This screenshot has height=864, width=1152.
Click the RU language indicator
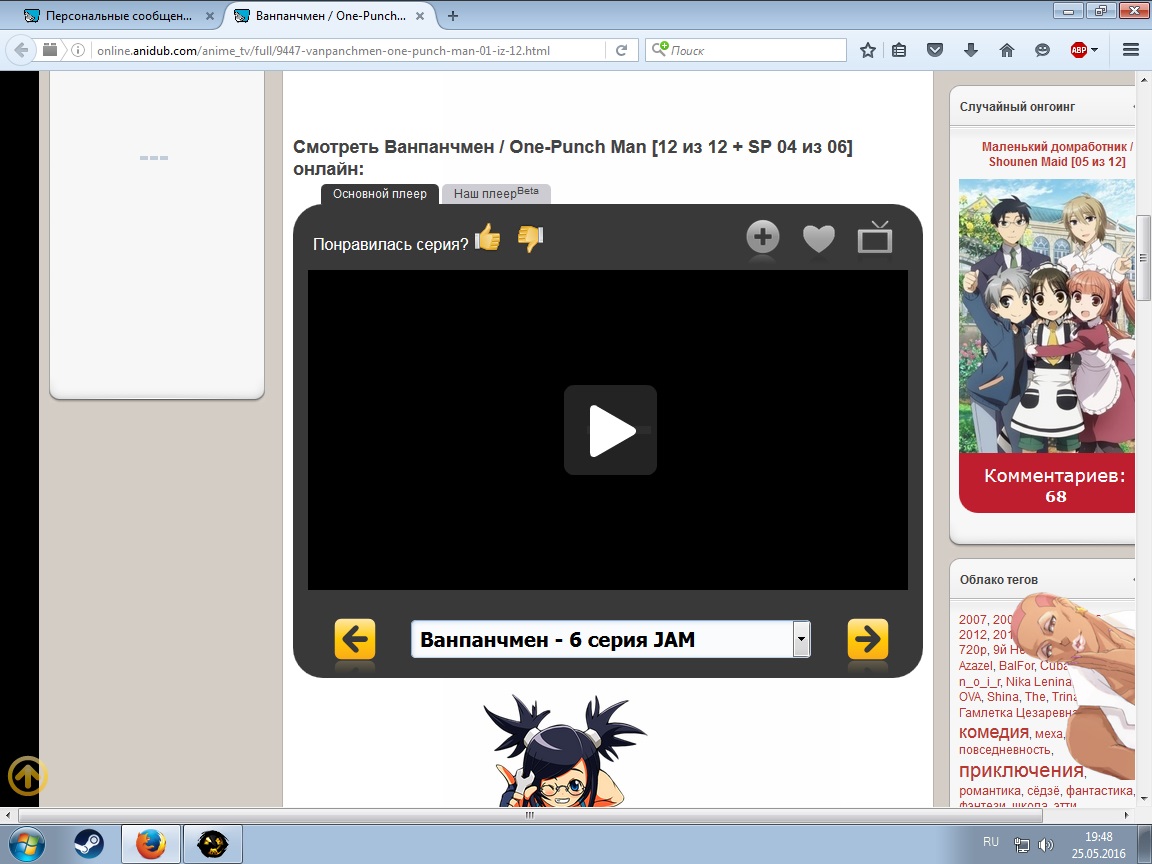click(990, 842)
